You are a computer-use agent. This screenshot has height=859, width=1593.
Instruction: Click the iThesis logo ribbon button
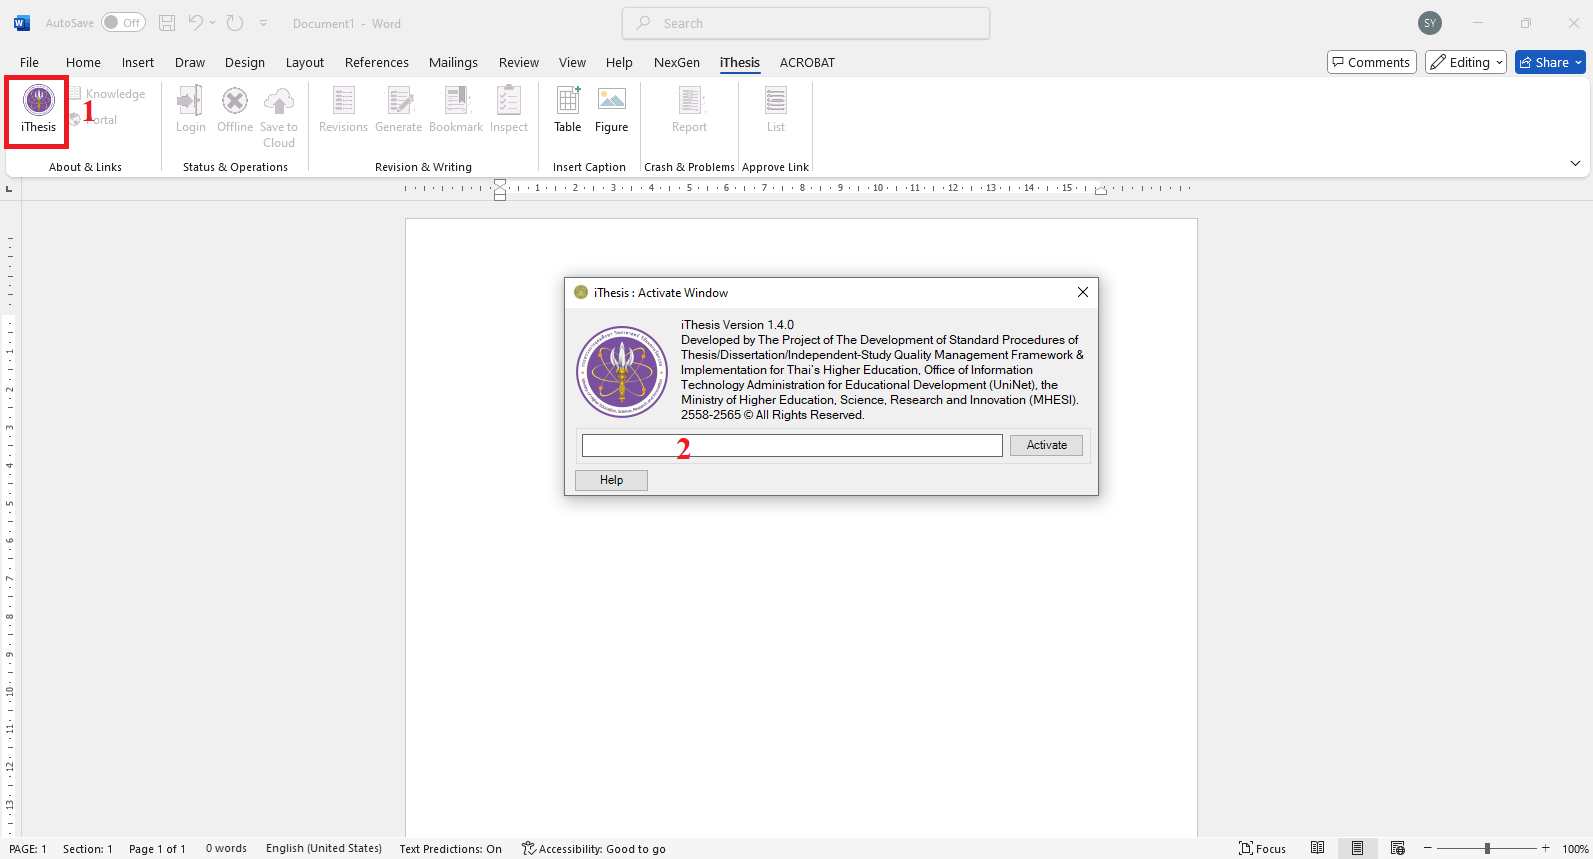(38, 109)
